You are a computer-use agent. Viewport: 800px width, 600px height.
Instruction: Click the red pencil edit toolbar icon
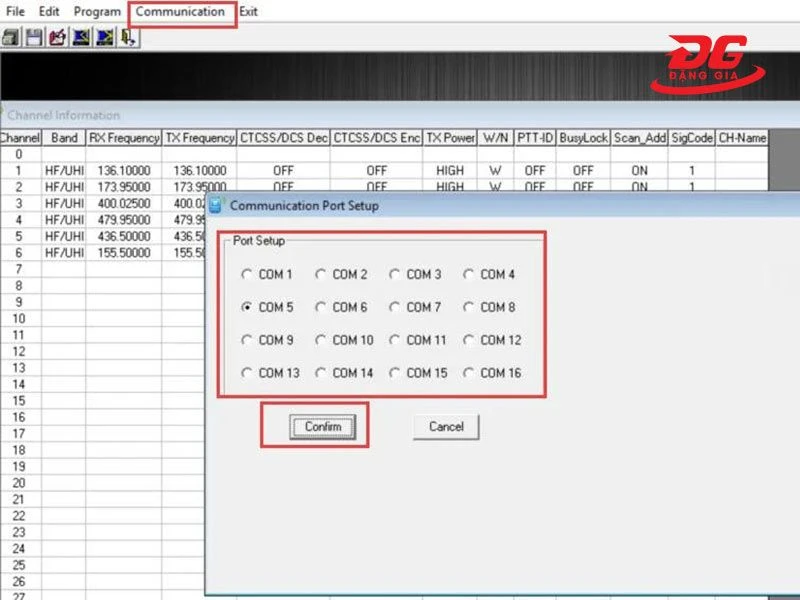click(x=57, y=38)
